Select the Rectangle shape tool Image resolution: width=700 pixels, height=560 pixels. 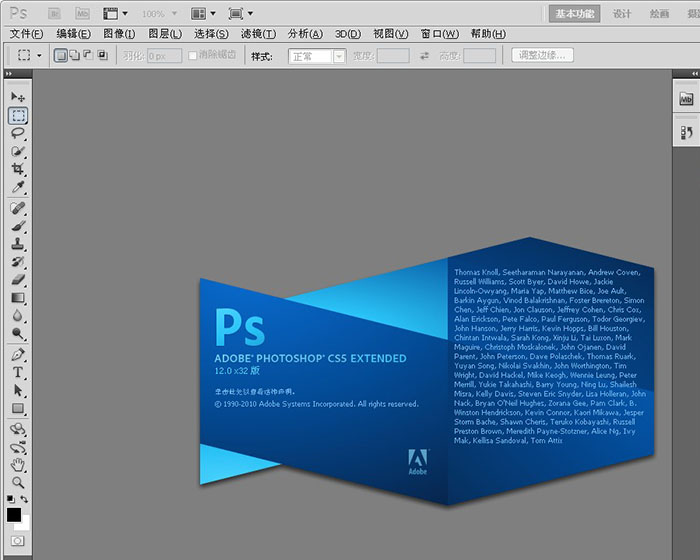(18, 408)
